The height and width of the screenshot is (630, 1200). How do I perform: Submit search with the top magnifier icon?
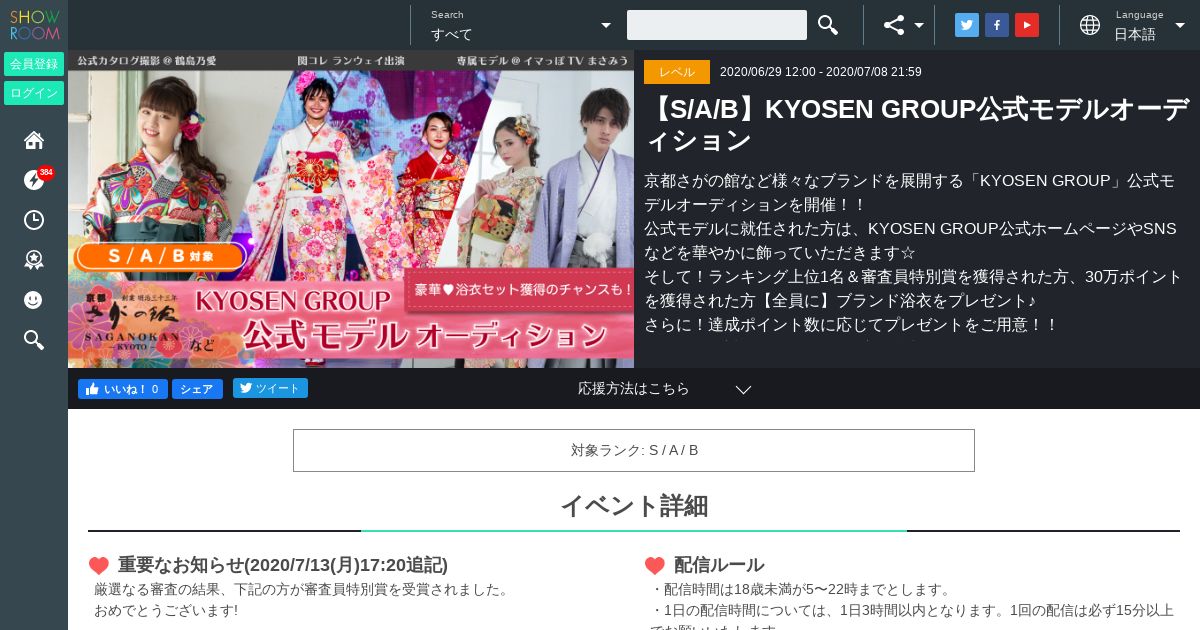[x=828, y=25]
